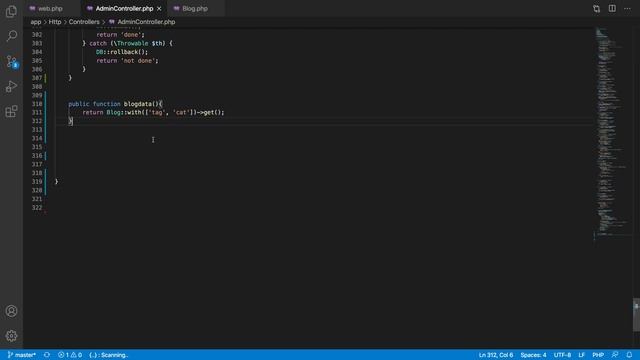640x360 pixels.
Task: Click the vertical scrollbar thumb in editor
Action: pyautogui.click(x=636, y=315)
